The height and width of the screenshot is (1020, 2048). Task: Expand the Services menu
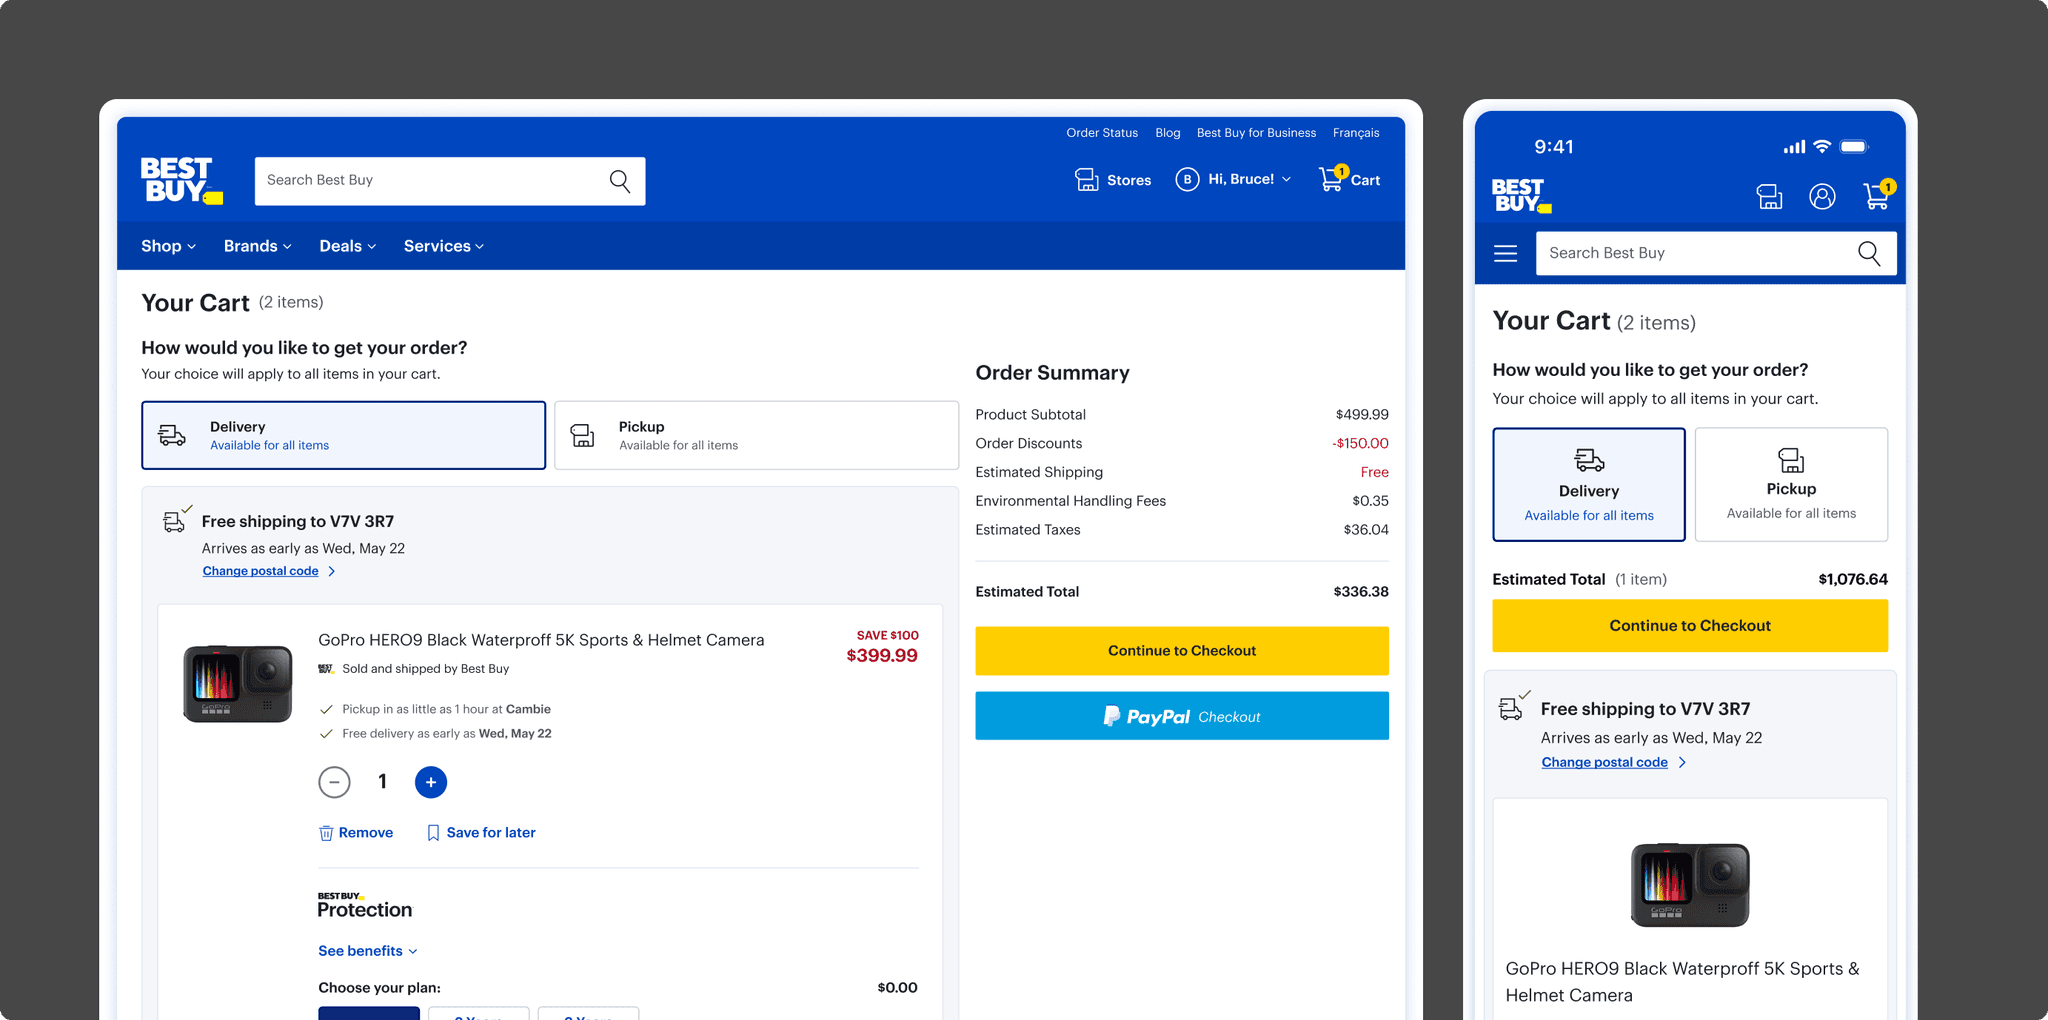pos(444,246)
